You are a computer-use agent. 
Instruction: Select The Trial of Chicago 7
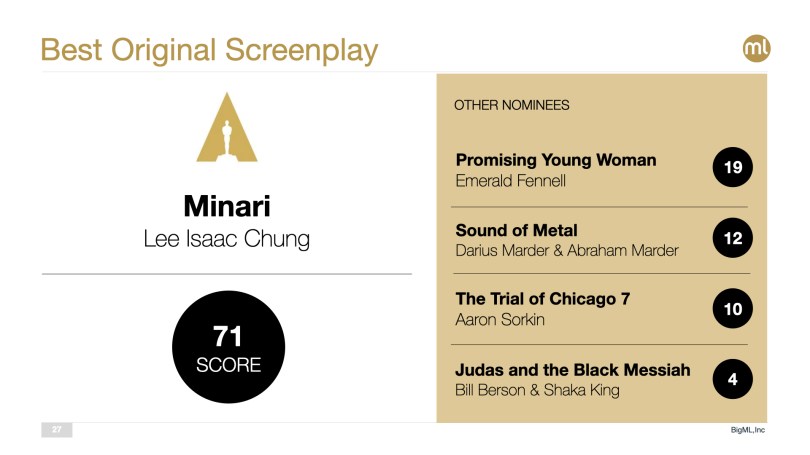[x=542, y=299]
